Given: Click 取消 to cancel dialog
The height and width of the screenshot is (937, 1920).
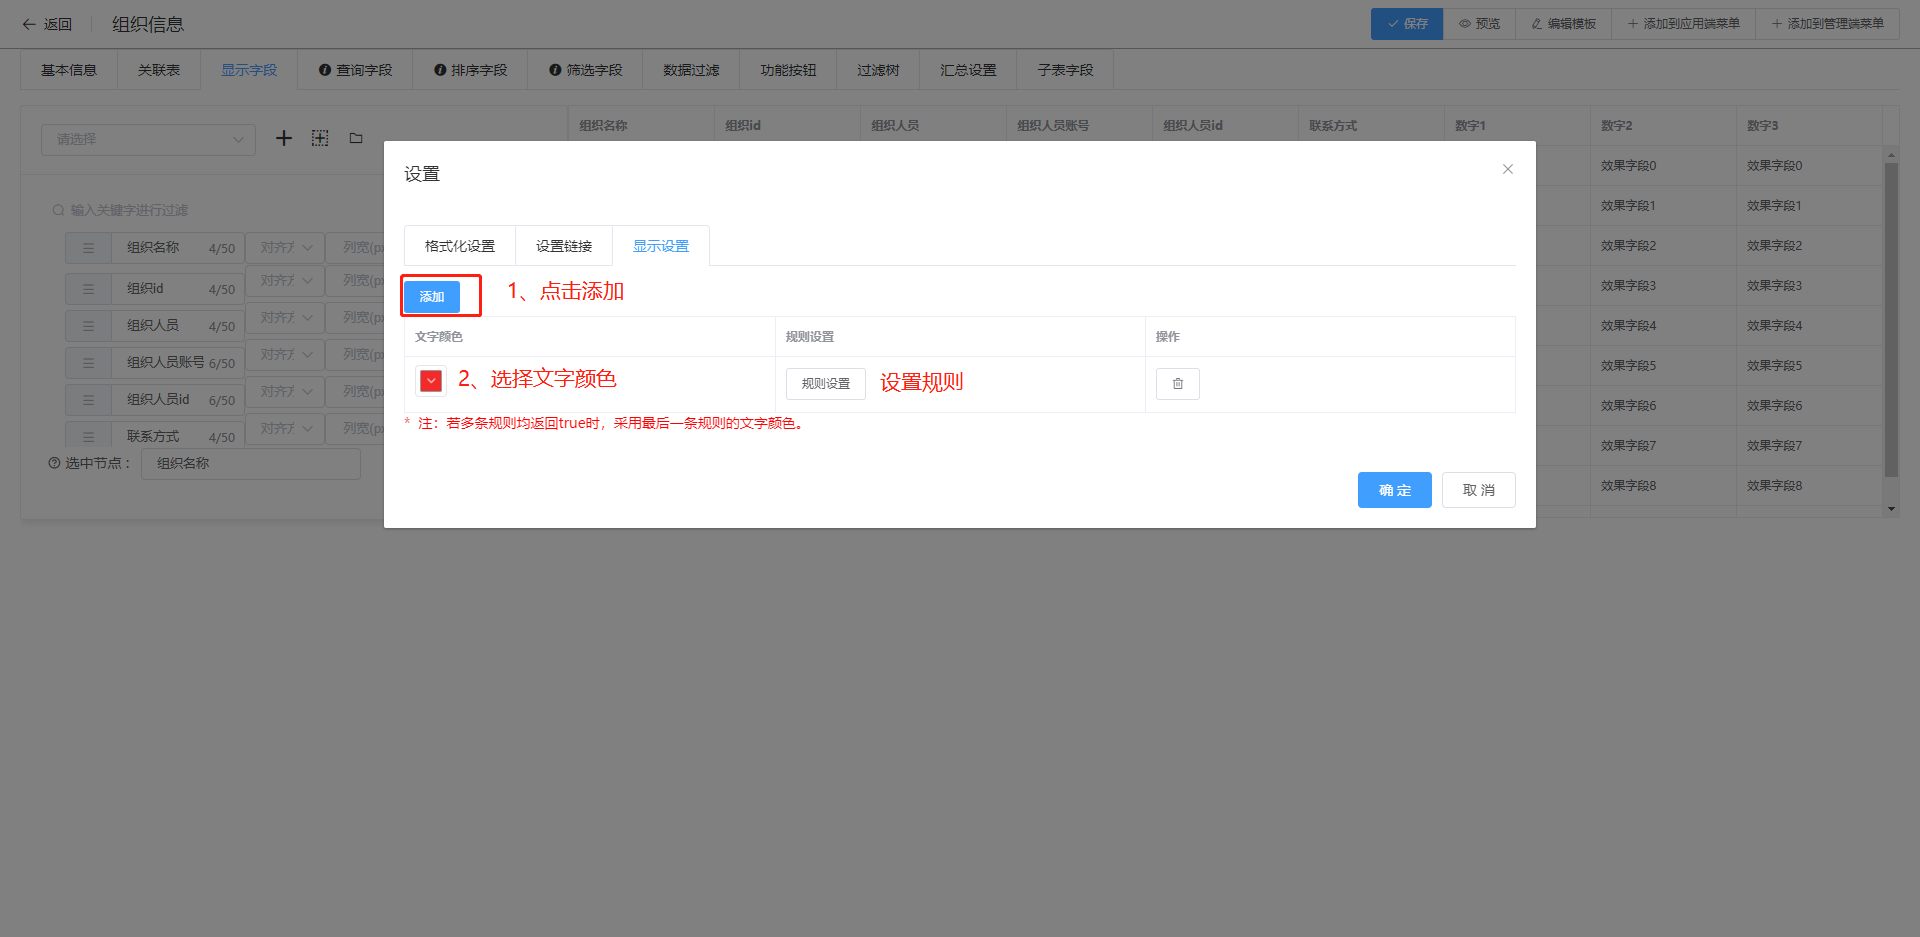Looking at the screenshot, I should (1478, 490).
